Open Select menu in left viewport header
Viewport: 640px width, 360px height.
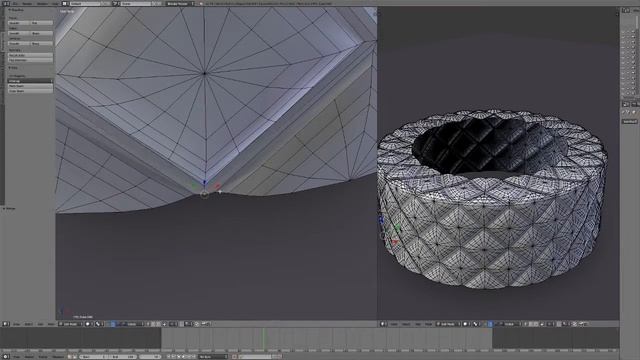point(29,324)
